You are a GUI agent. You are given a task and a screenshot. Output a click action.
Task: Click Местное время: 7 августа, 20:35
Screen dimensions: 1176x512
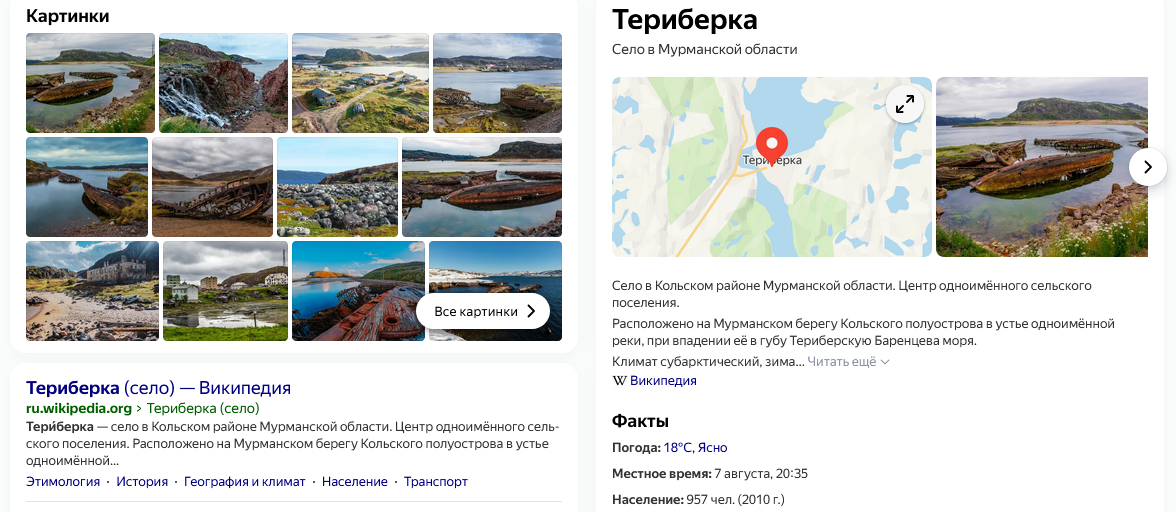pos(710,474)
